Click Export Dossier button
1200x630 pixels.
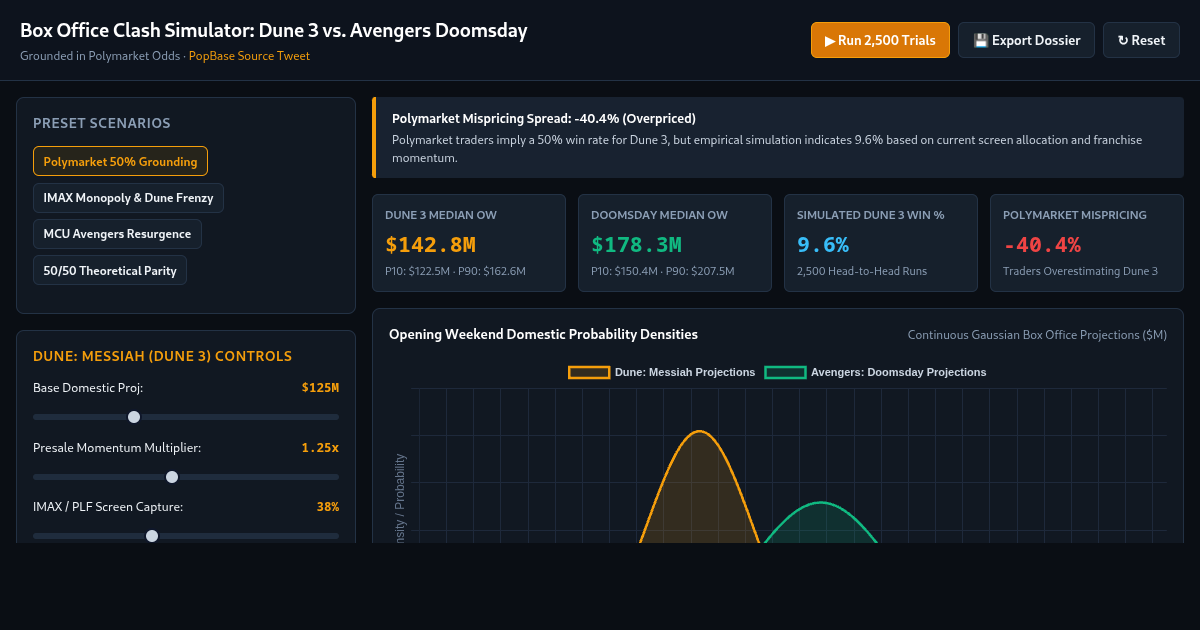coord(1026,40)
